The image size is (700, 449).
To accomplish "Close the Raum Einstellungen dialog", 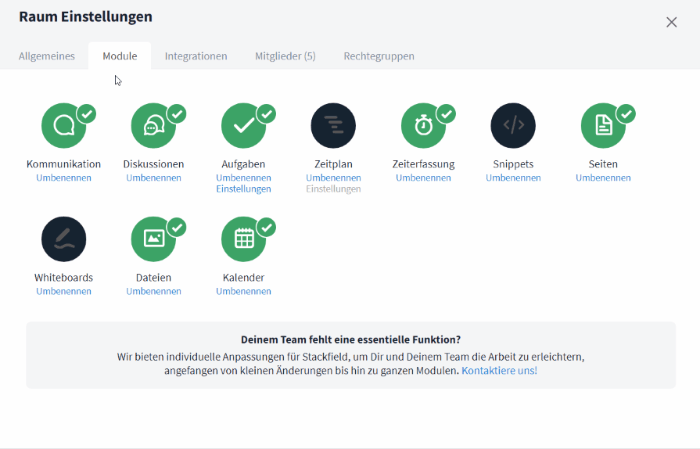I will pos(672,22).
